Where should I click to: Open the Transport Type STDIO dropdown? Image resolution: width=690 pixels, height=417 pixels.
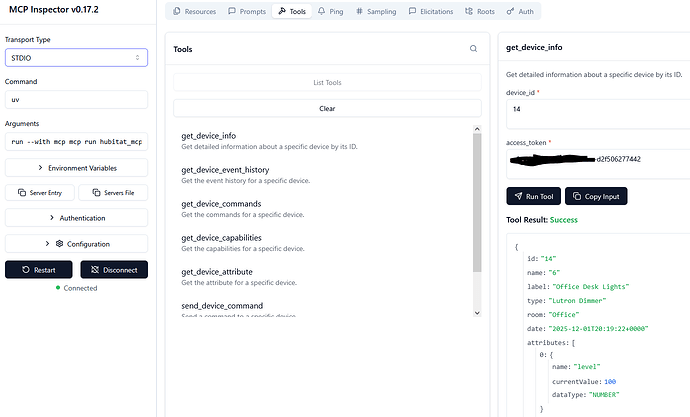point(76,58)
